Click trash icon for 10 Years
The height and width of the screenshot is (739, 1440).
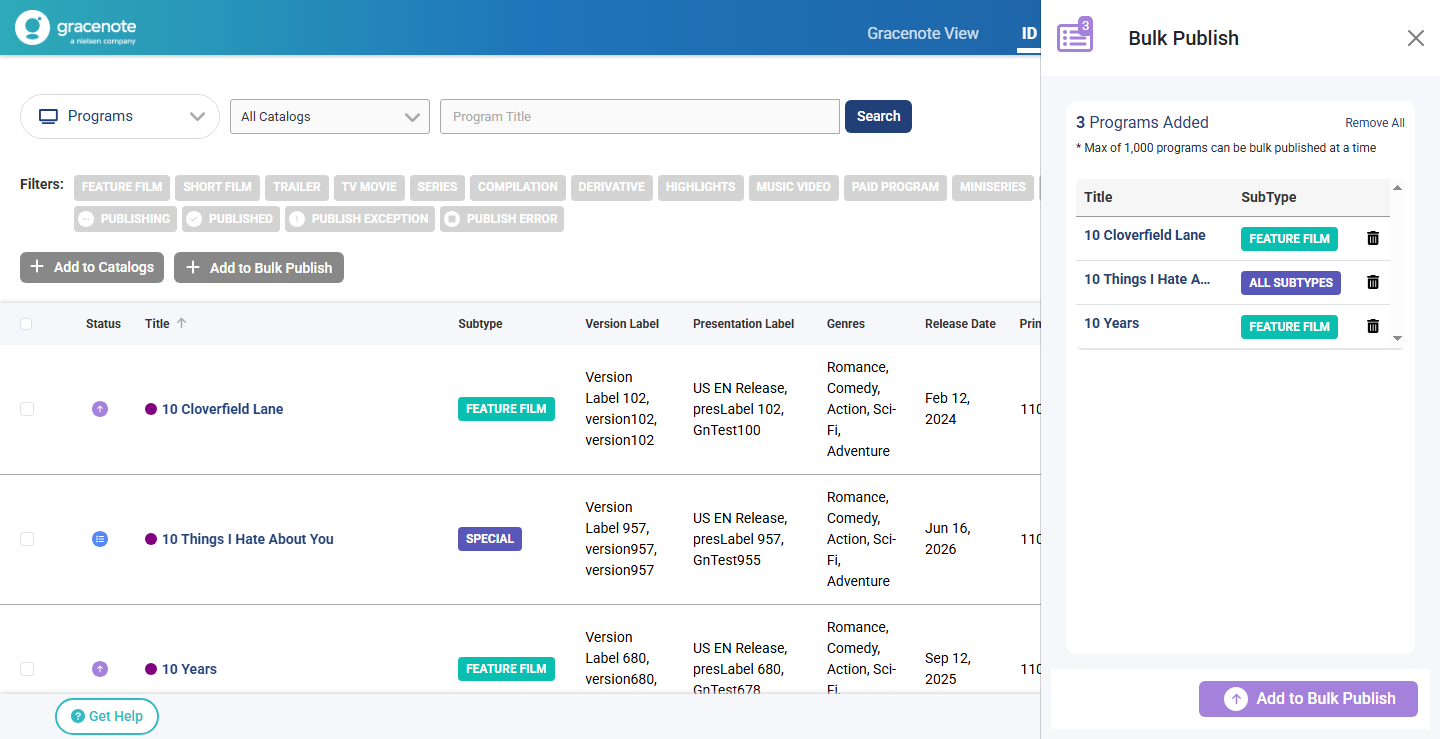[1373, 326]
